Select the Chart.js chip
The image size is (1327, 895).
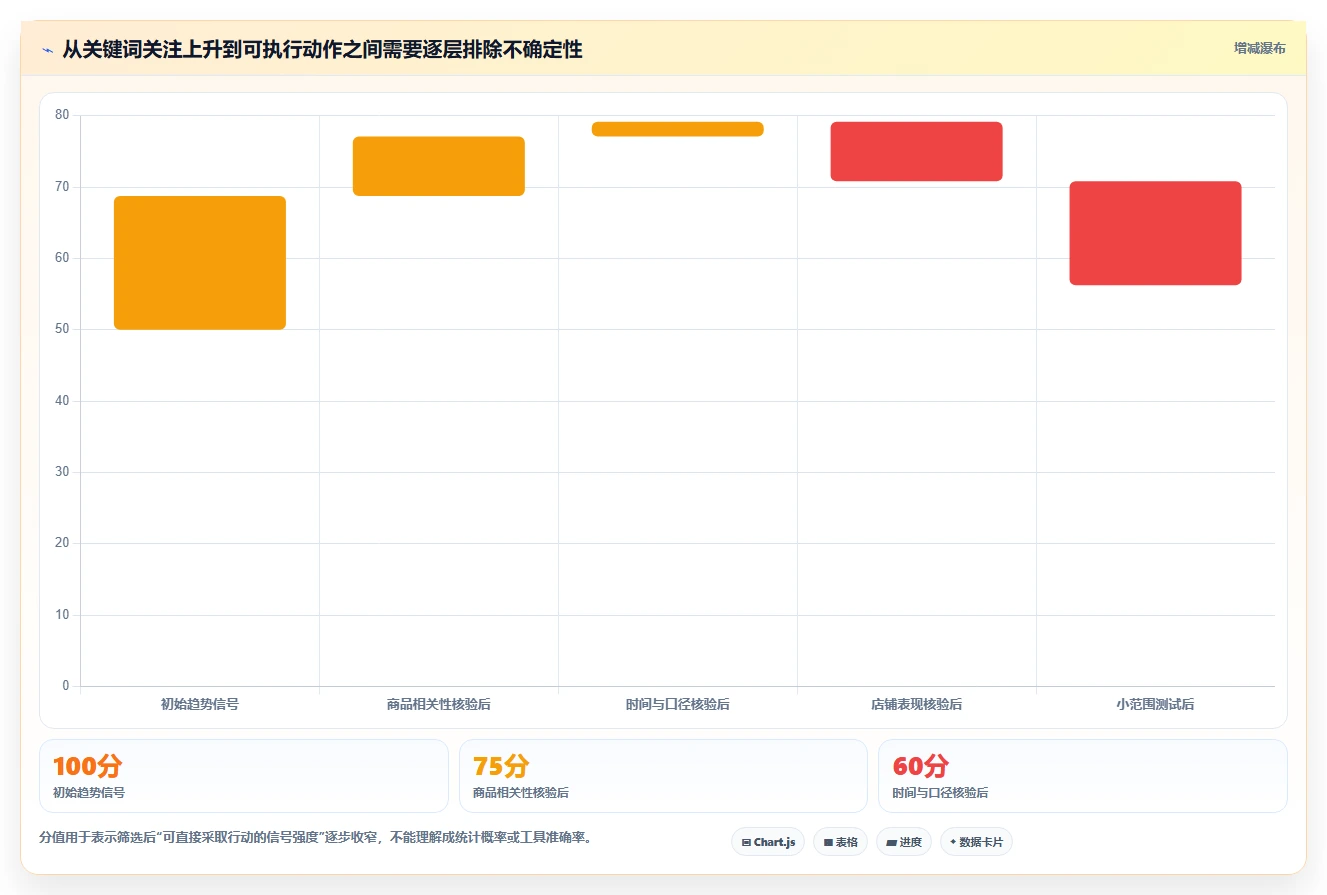(768, 842)
